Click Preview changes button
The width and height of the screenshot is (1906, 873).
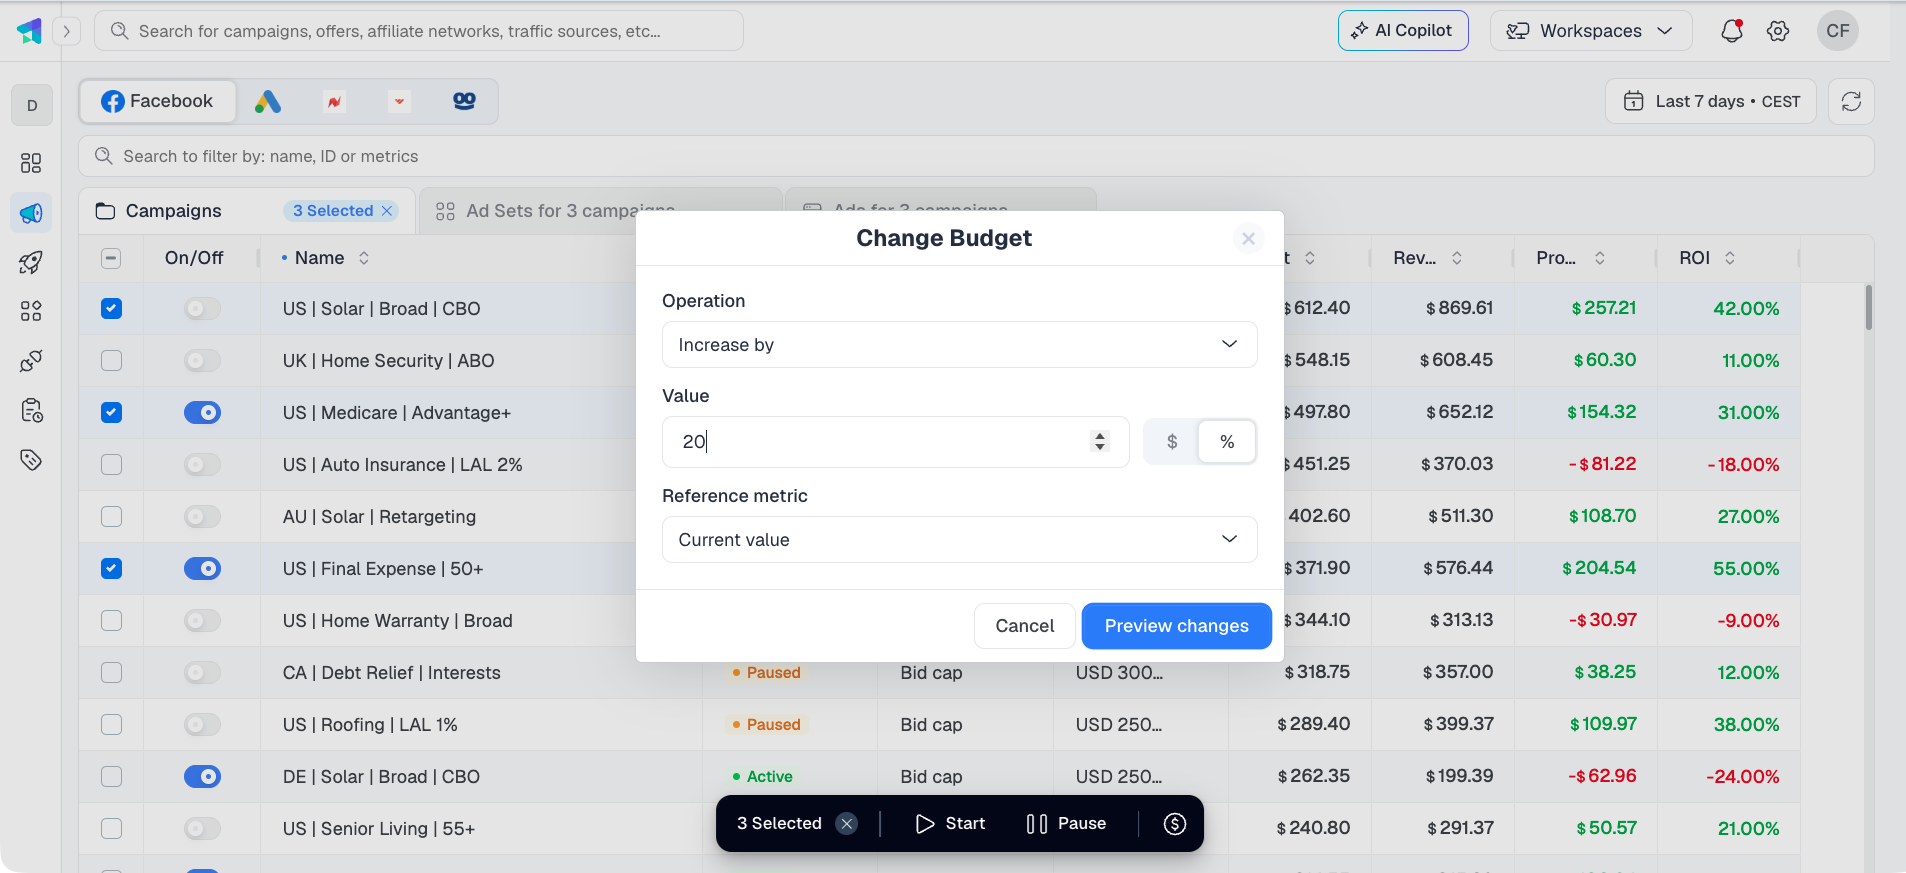pyautogui.click(x=1176, y=626)
